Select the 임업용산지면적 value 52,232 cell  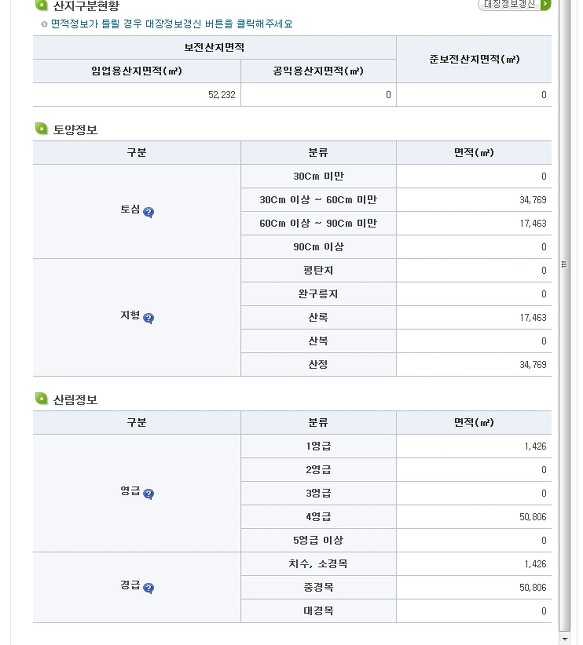click(137, 95)
